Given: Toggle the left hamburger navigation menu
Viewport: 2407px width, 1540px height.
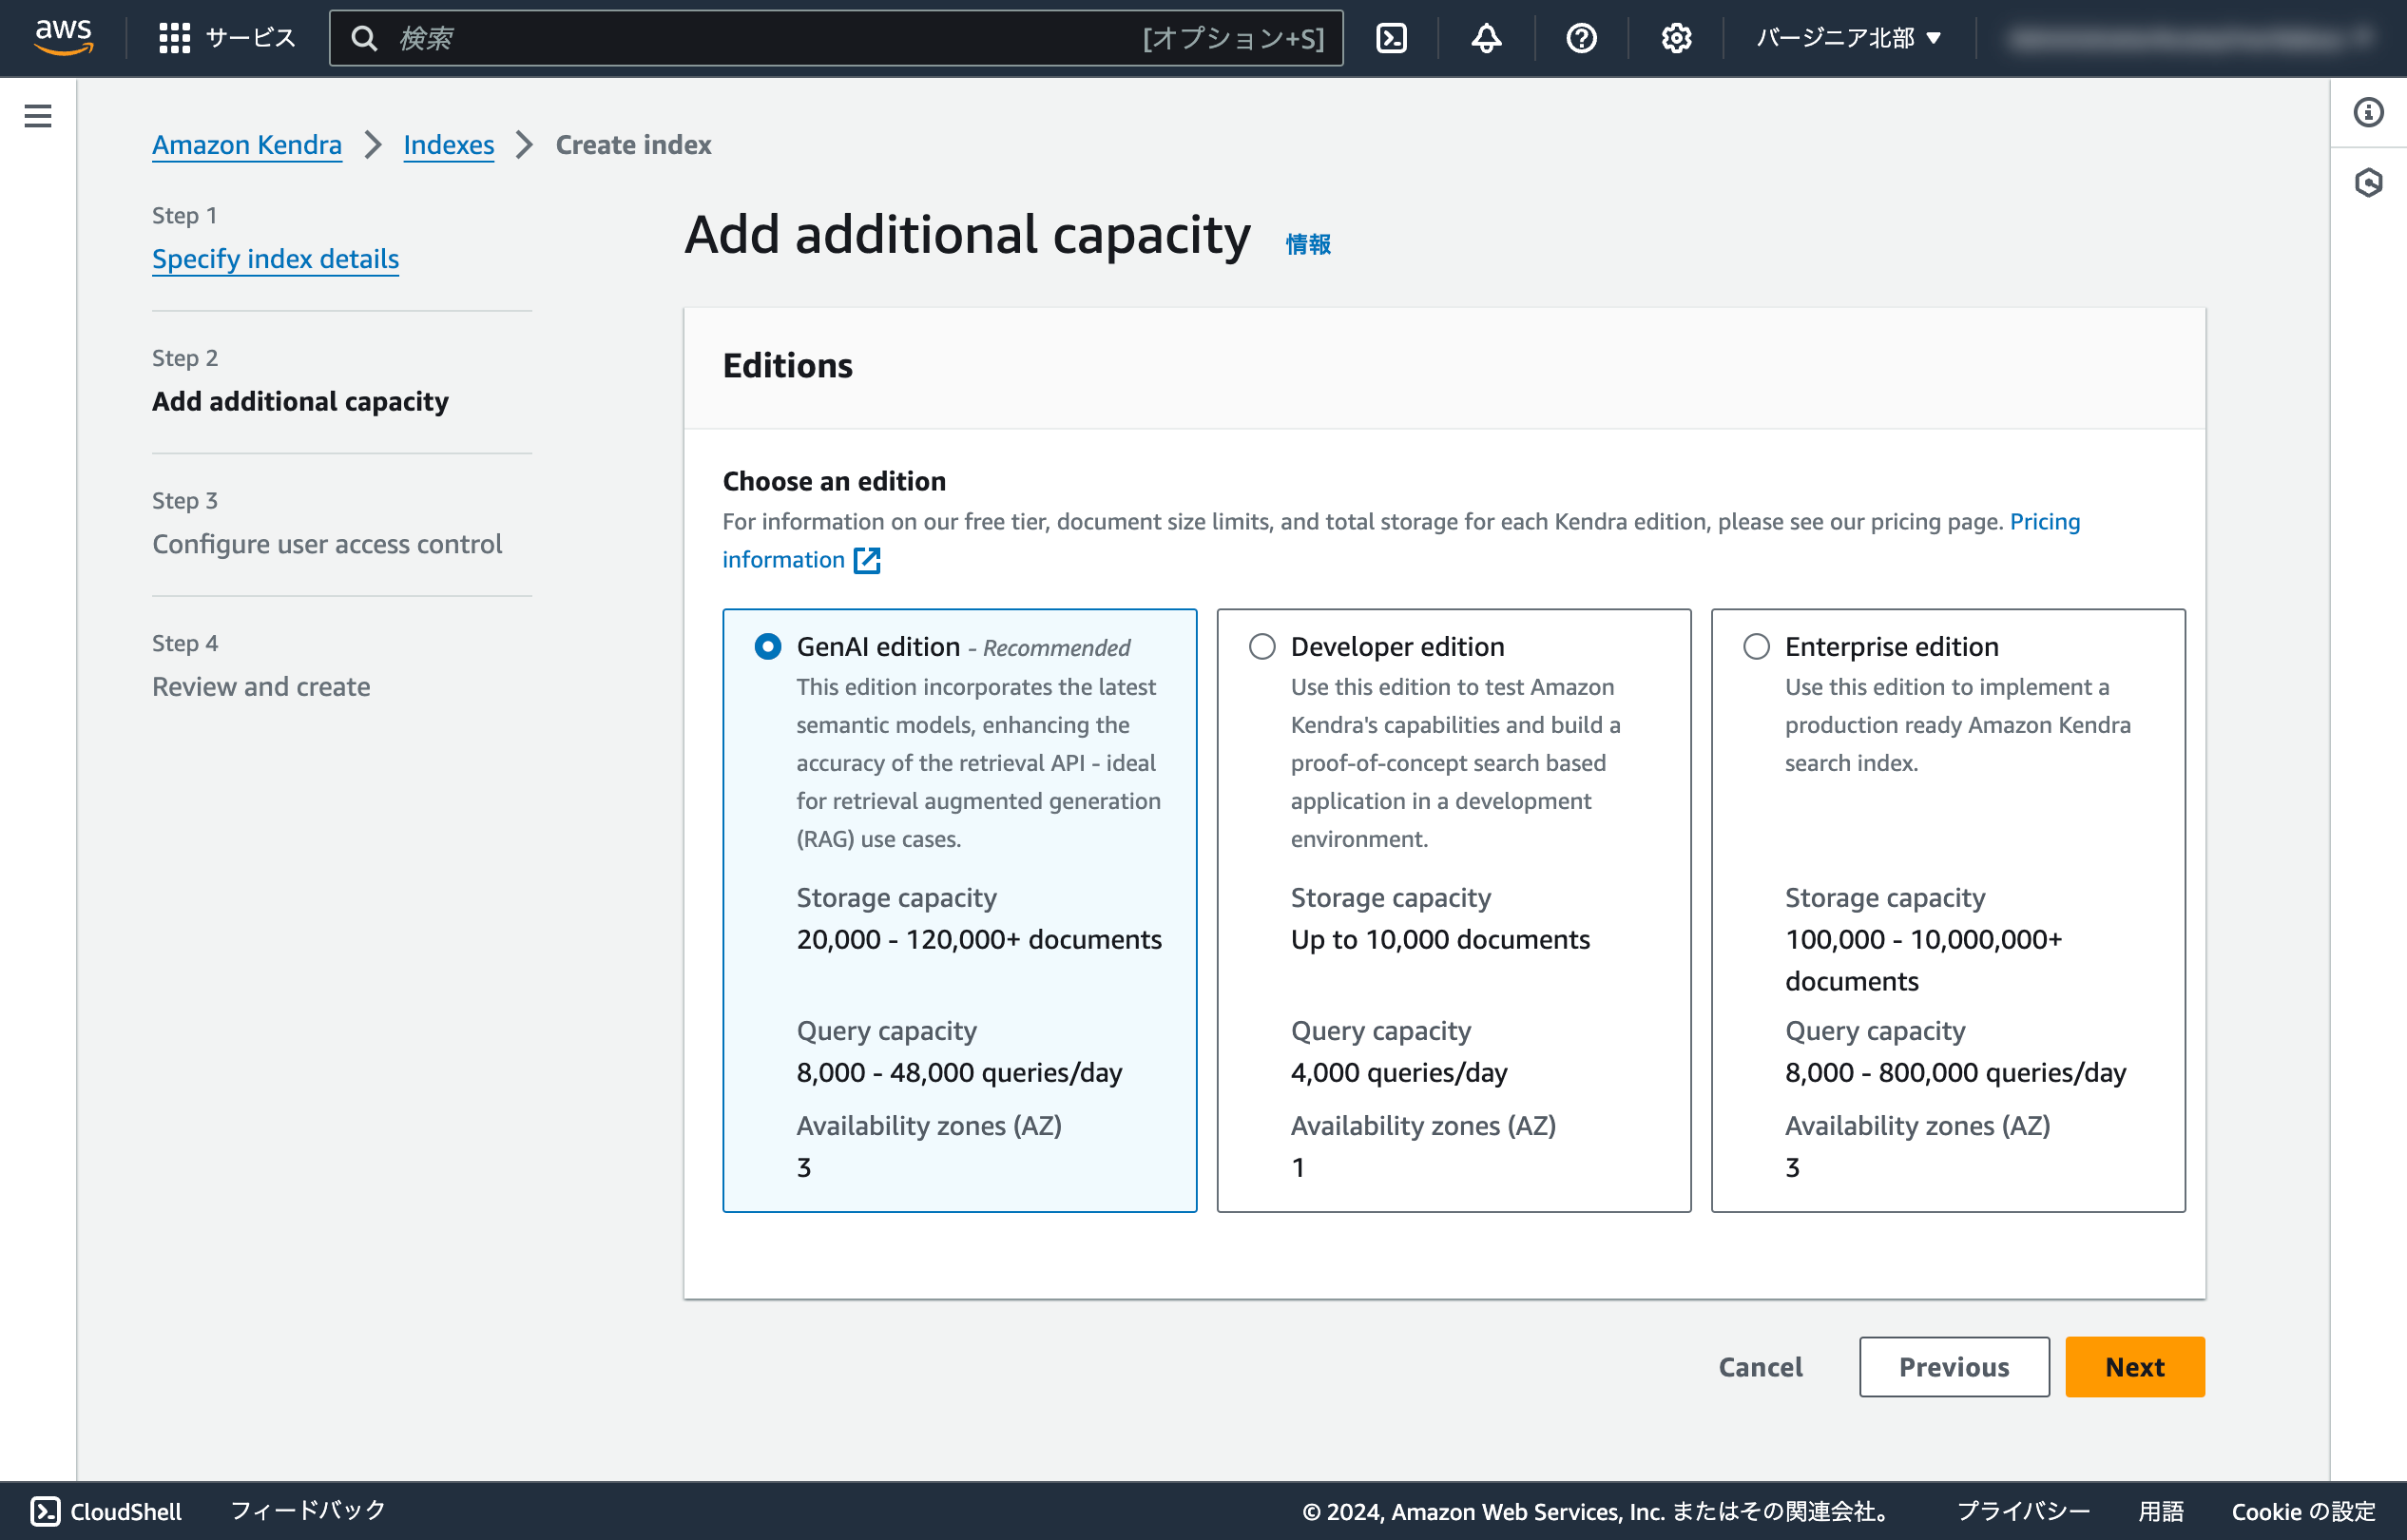Looking at the screenshot, I should [x=38, y=116].
